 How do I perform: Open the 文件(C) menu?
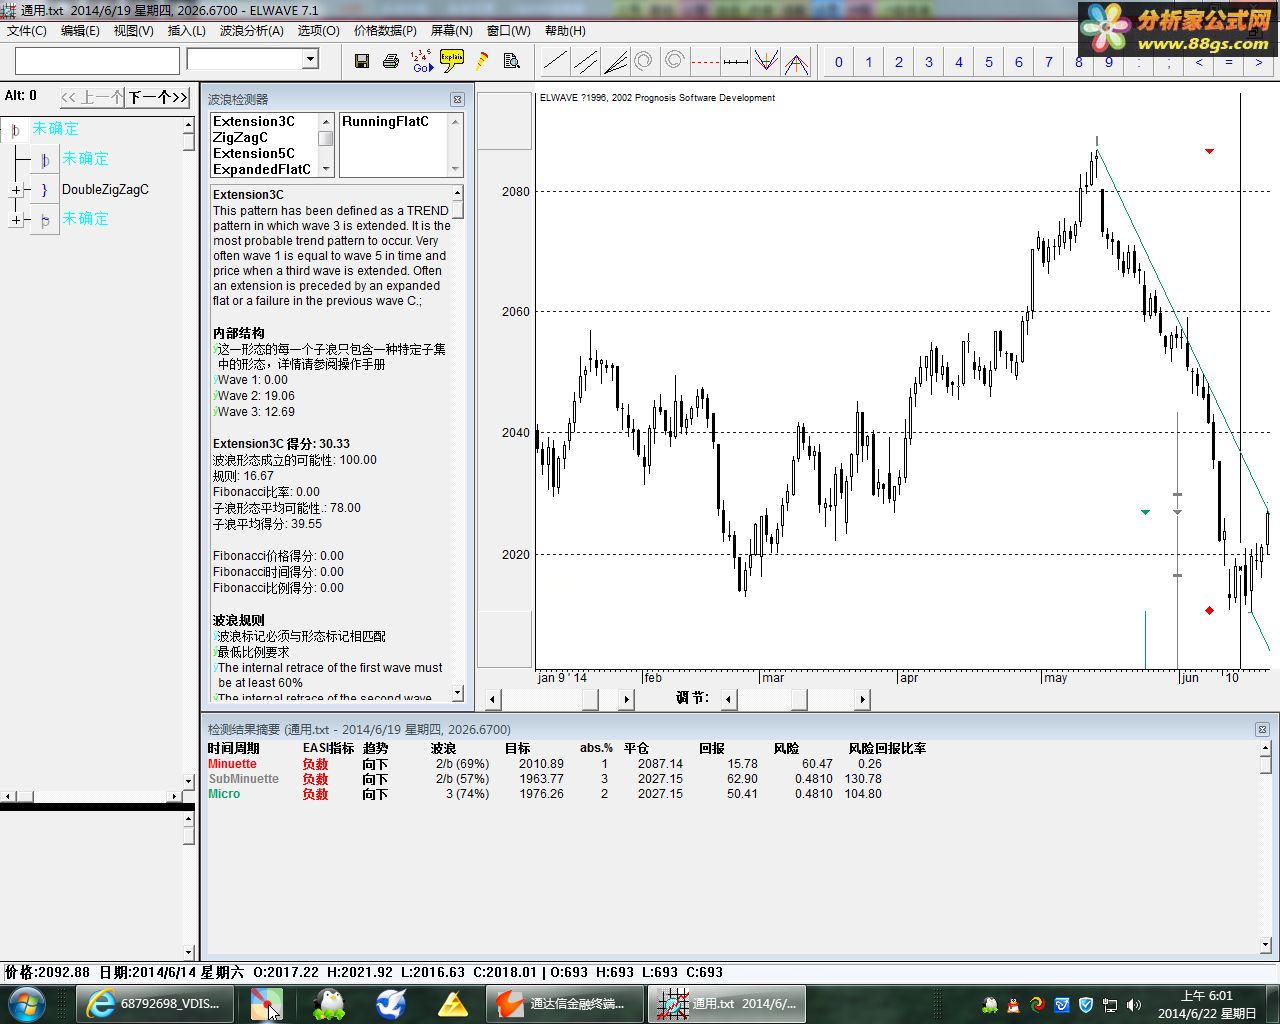pyautogui.click(x=27, y=31)
